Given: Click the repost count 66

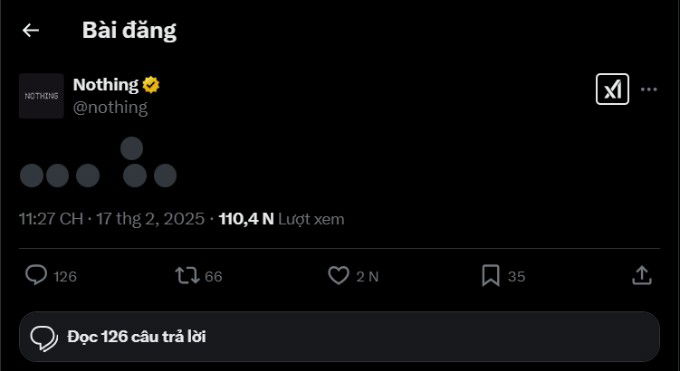Looking at the screenshot, I should (x=213, y=276).
